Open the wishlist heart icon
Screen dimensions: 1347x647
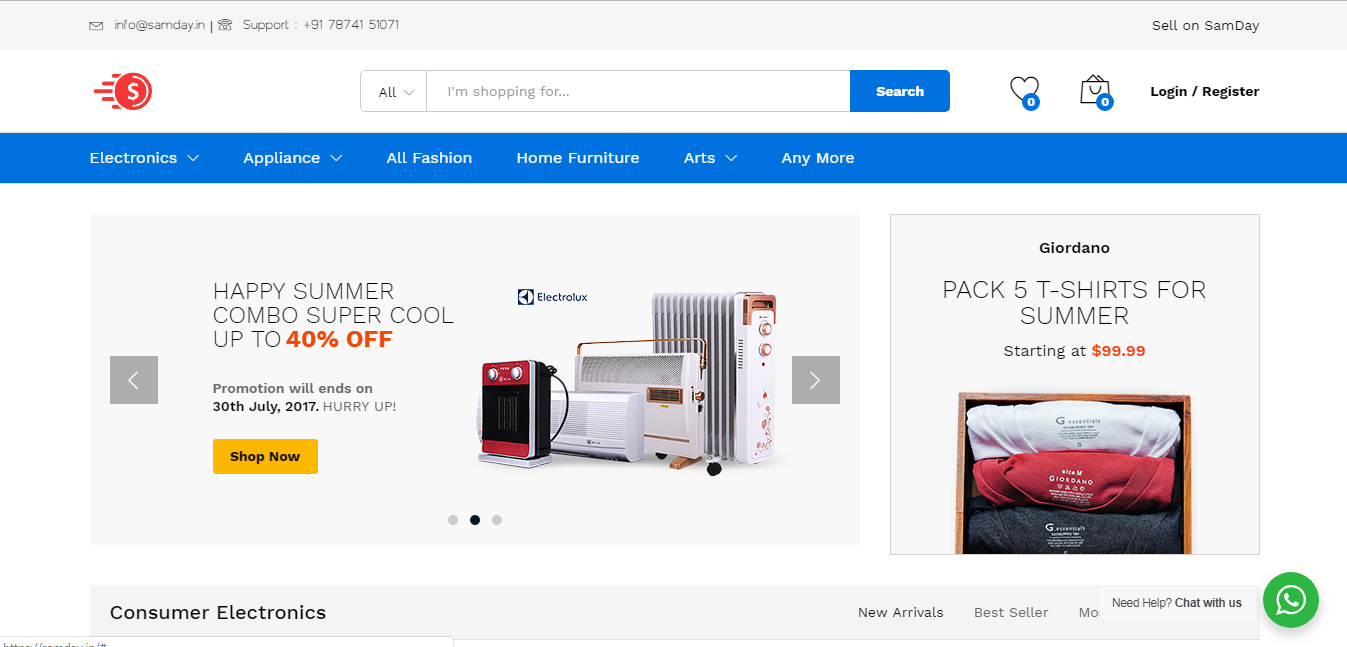point(1024,91)
